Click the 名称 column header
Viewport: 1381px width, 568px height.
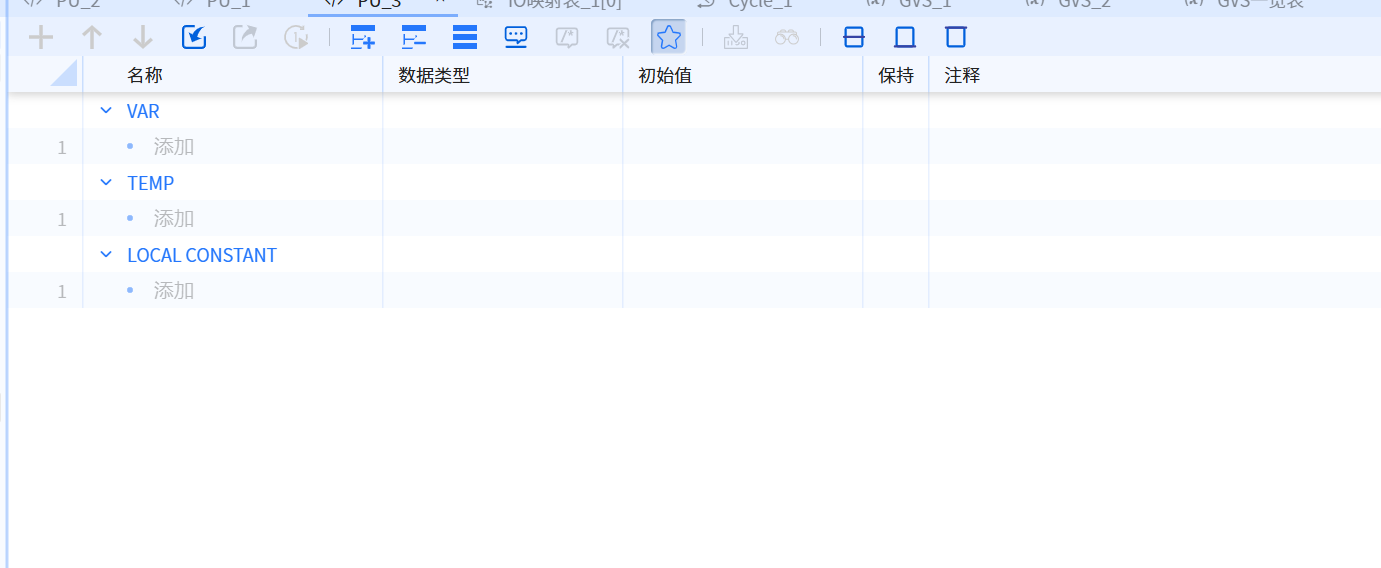145,75
